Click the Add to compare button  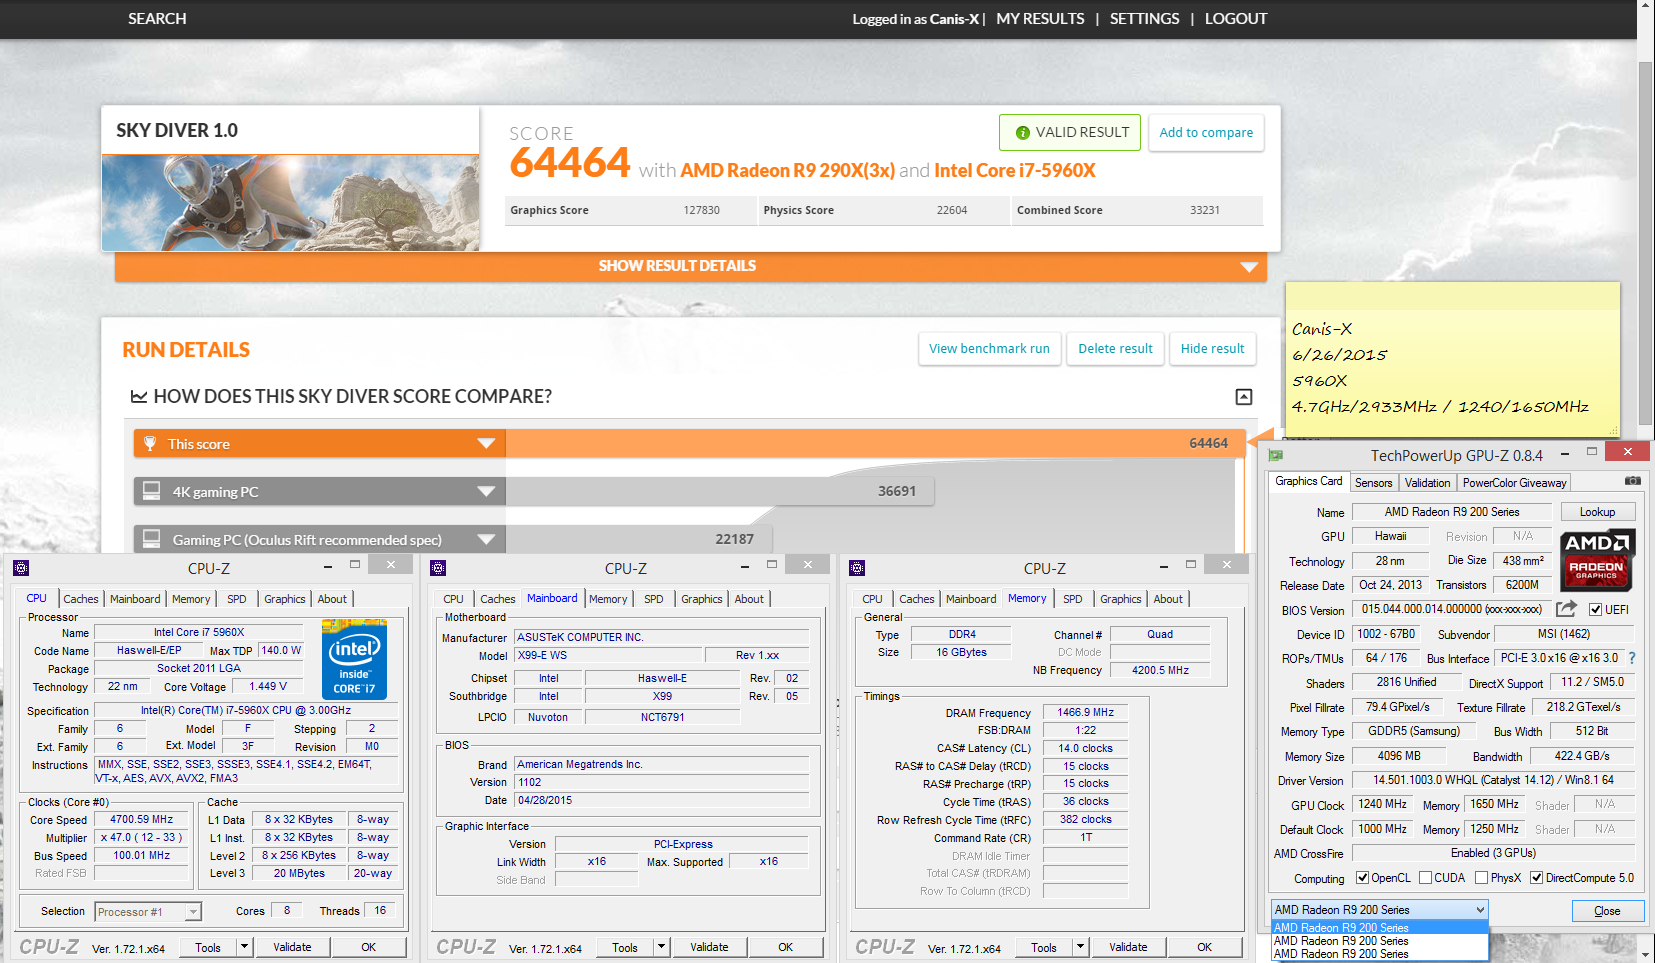coord(1206,132)
